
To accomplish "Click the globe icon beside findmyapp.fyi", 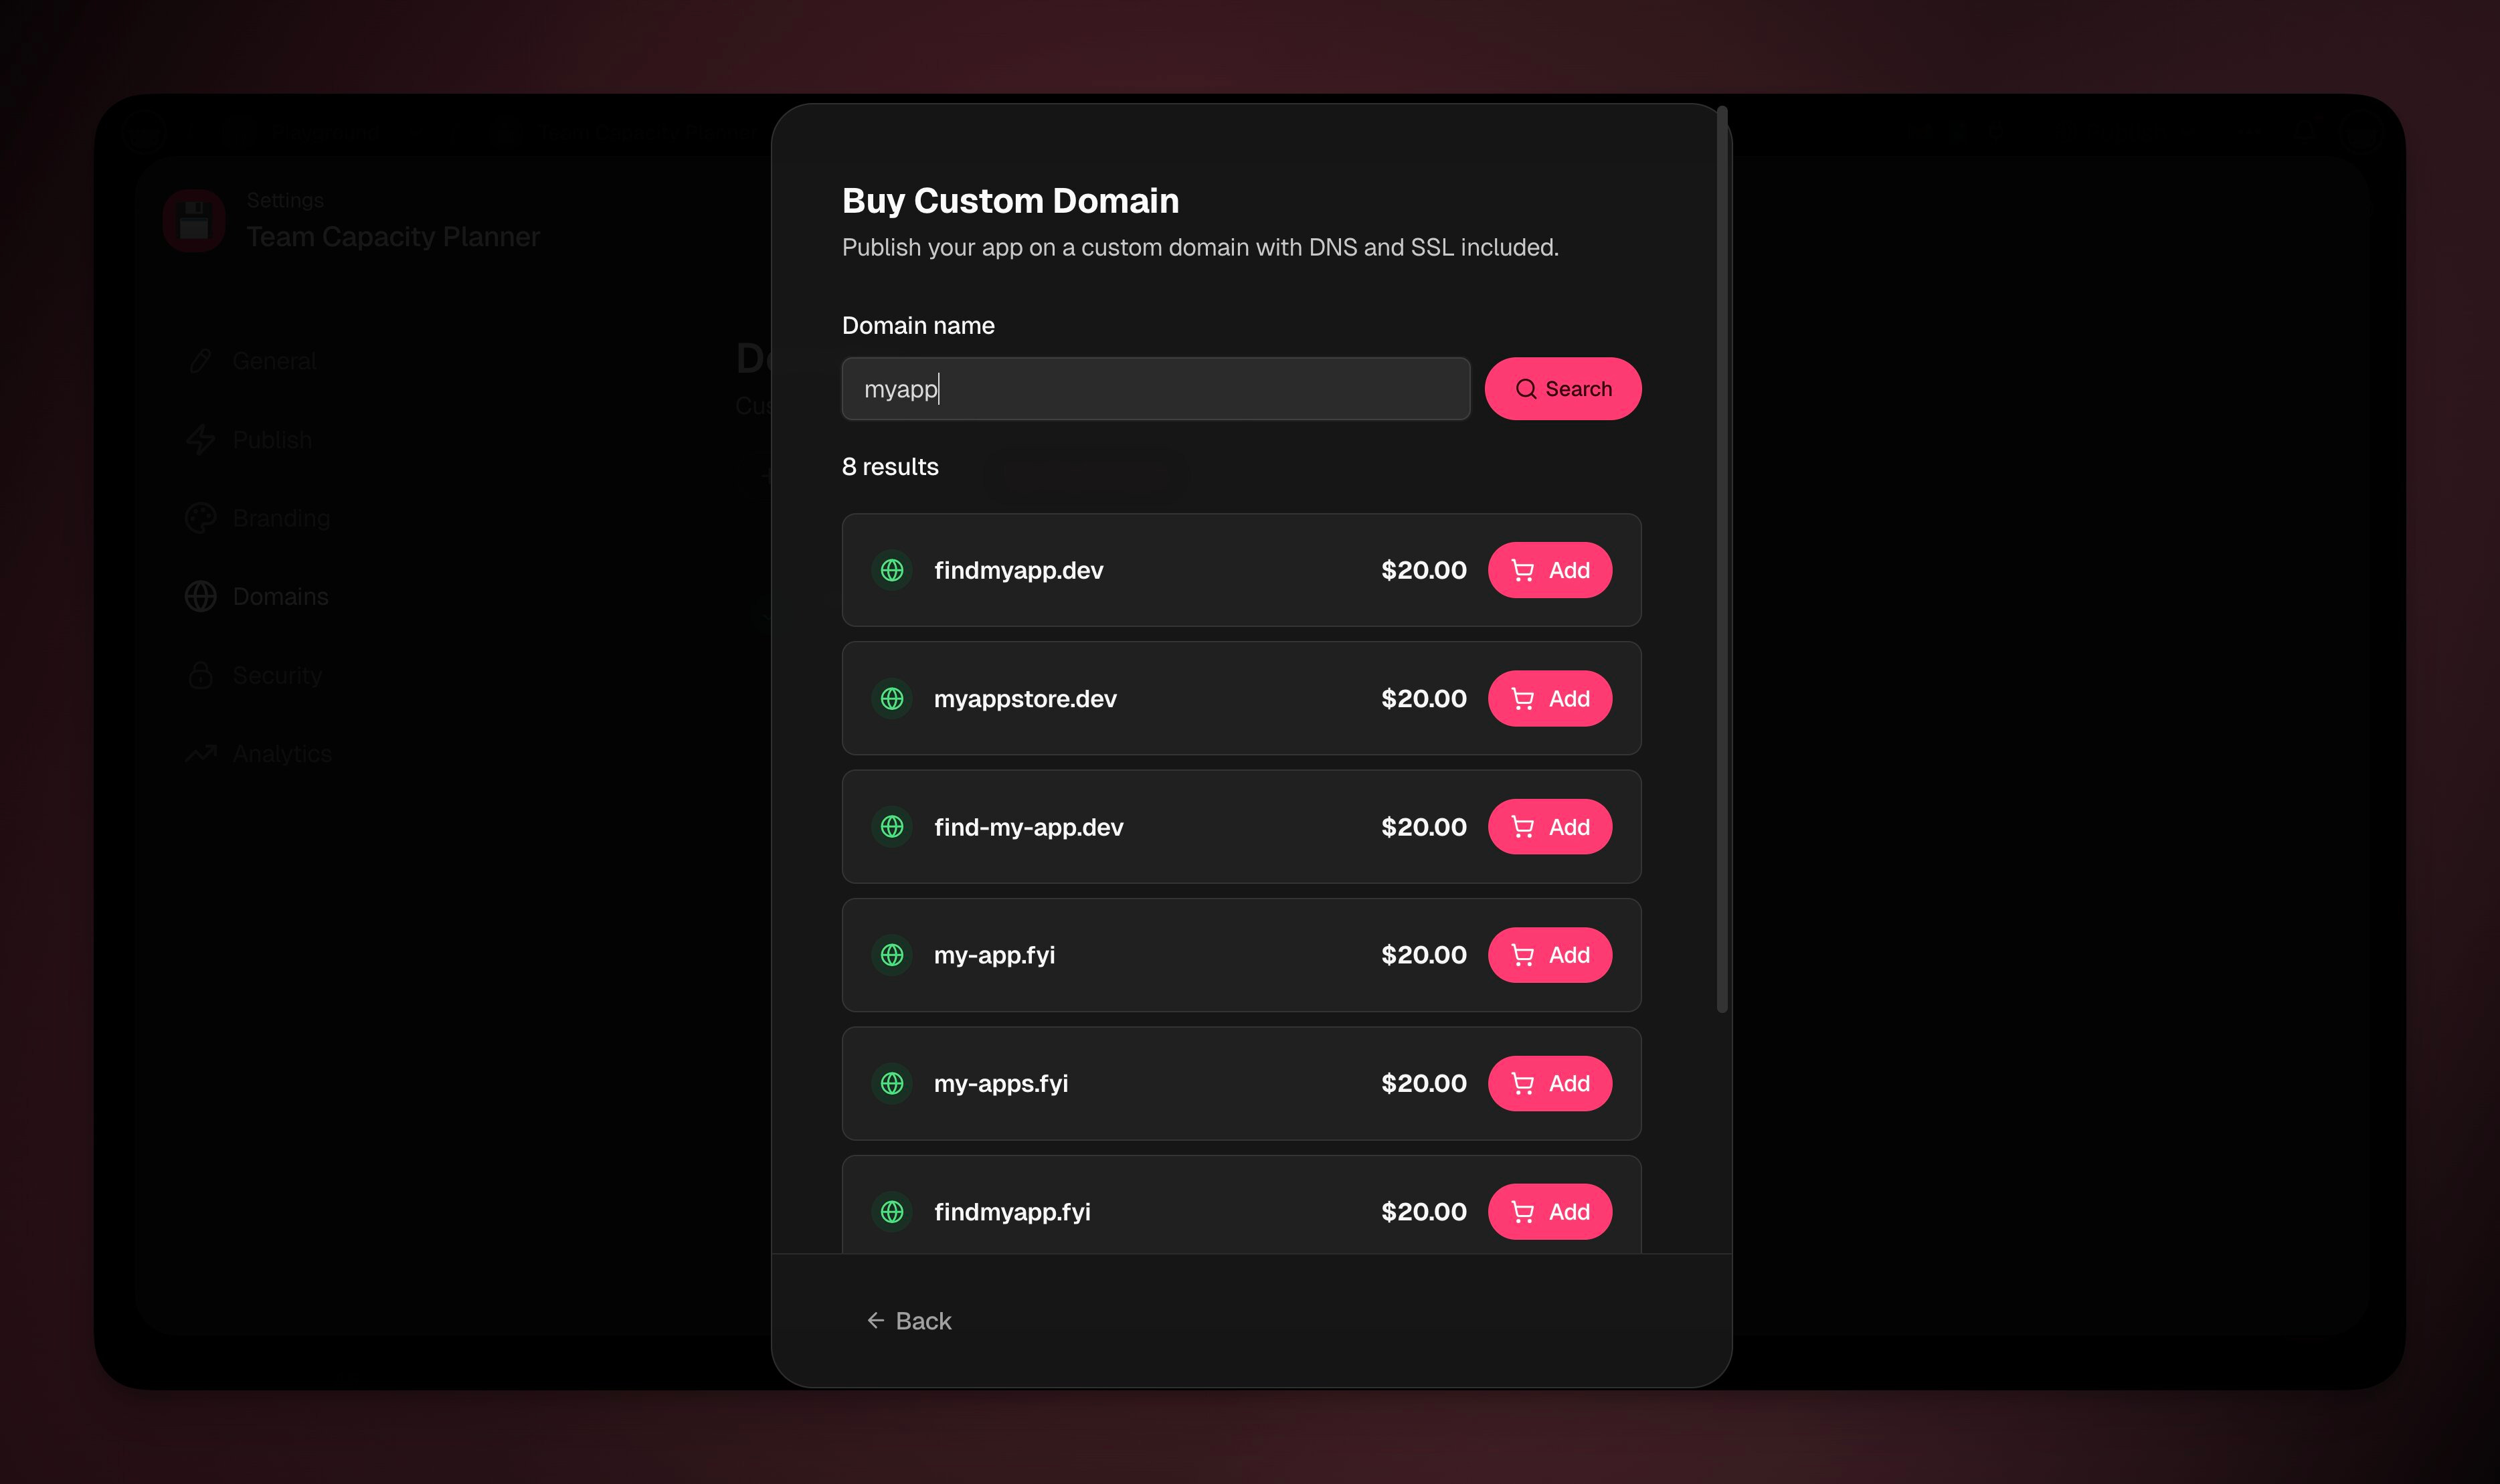I will (x=892, y=1212).
